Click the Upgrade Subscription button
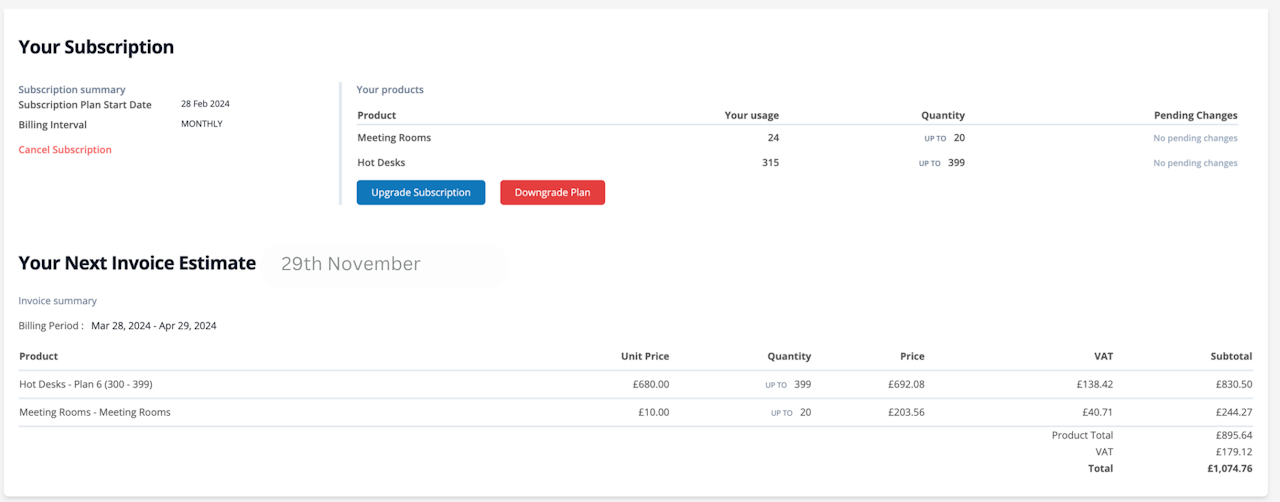Viewport: 1280px width, 502px height. (x=420, y=192)
